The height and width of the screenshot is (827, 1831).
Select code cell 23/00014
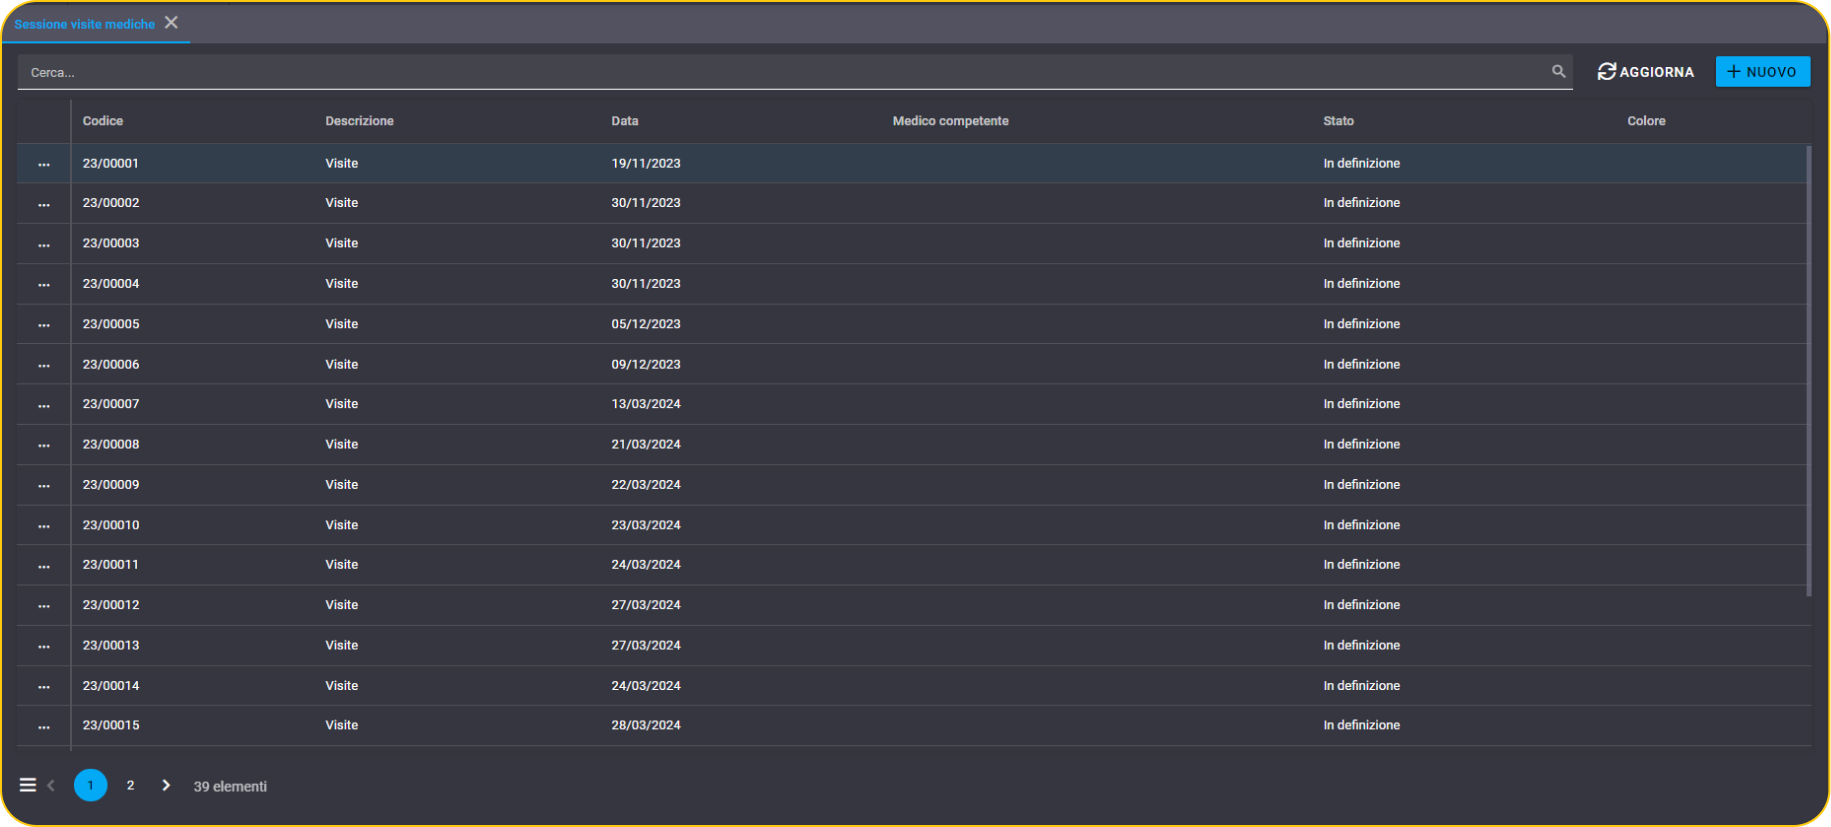[111, 685]
